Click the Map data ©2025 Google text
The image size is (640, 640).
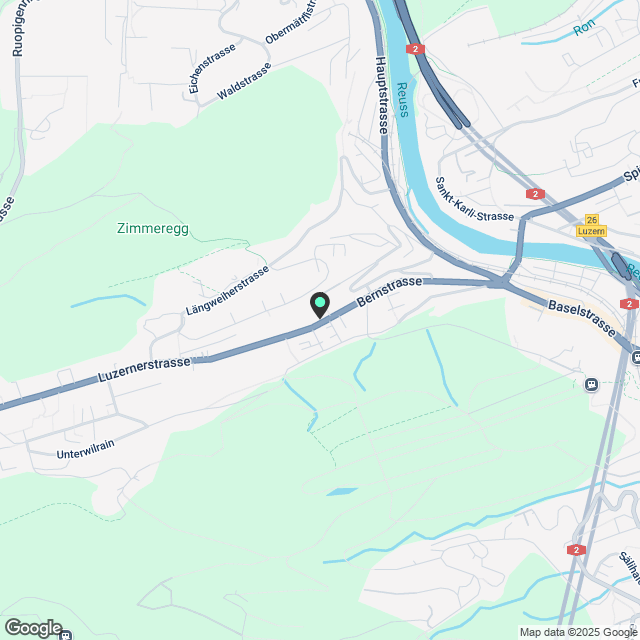(578, 632)
